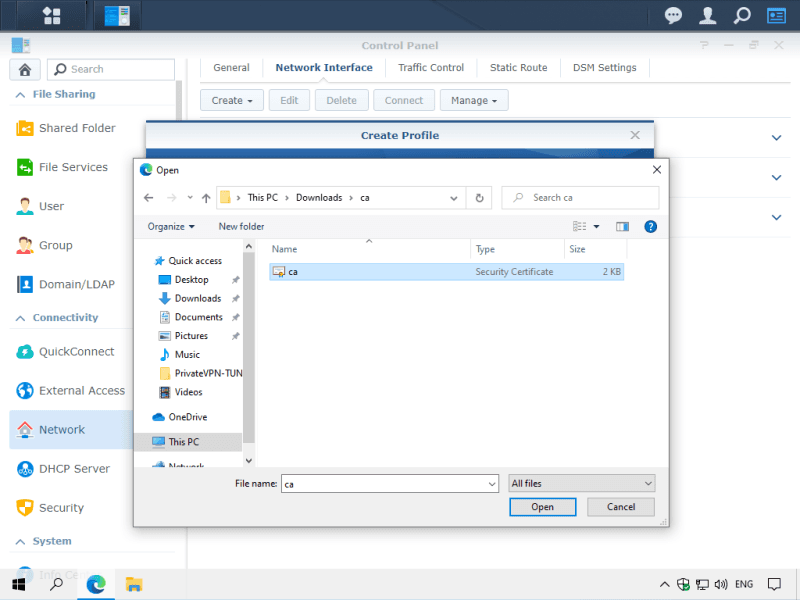Switch to the DSM Settings tab
The image size is (800, 600).
(604, 68)
